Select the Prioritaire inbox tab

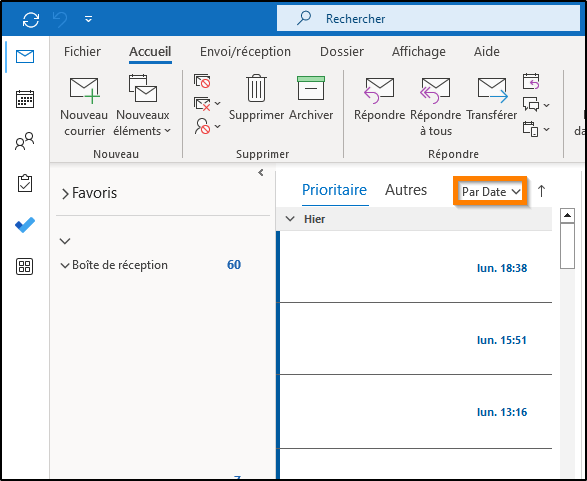coord(334,190)
